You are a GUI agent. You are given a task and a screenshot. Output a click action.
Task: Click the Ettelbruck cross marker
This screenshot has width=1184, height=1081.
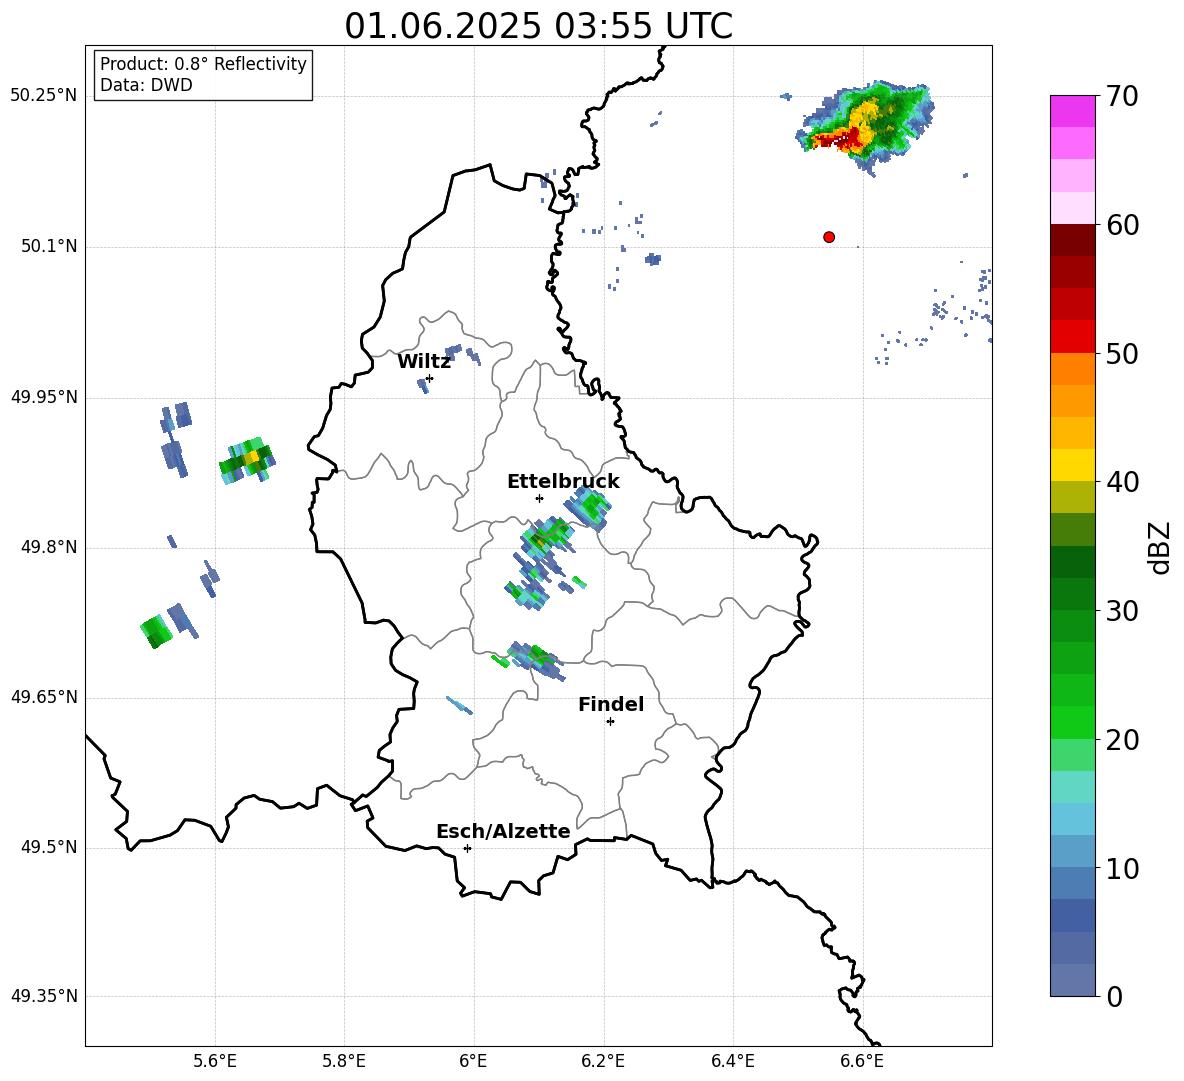coord(539,498)
